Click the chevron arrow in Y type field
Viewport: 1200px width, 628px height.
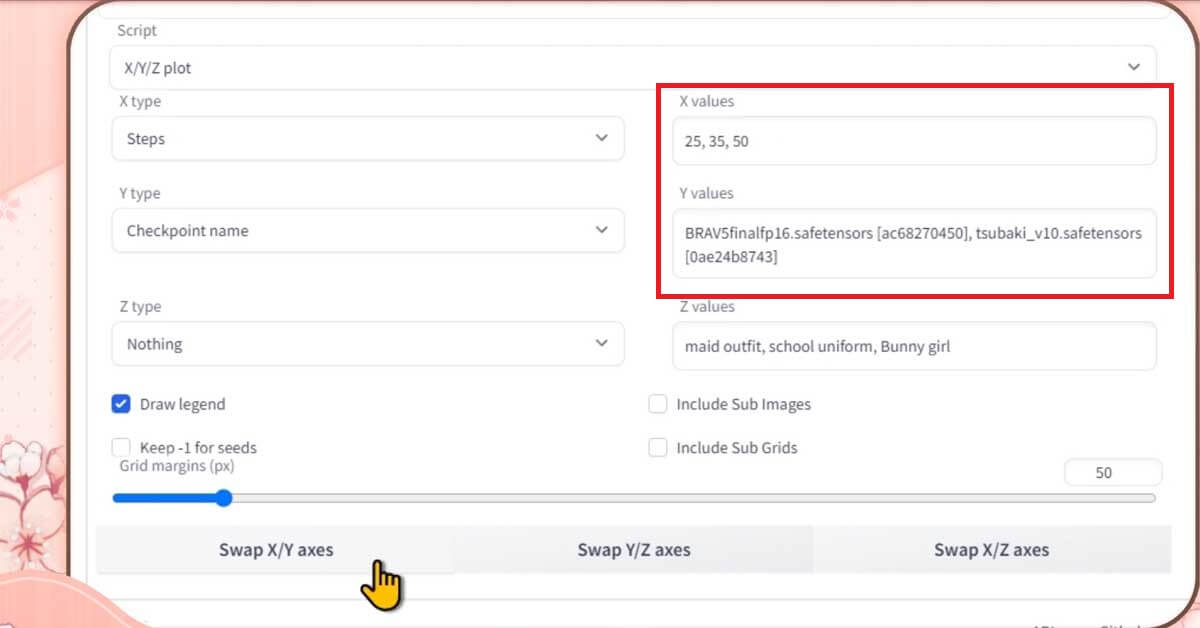click(601, 230)
